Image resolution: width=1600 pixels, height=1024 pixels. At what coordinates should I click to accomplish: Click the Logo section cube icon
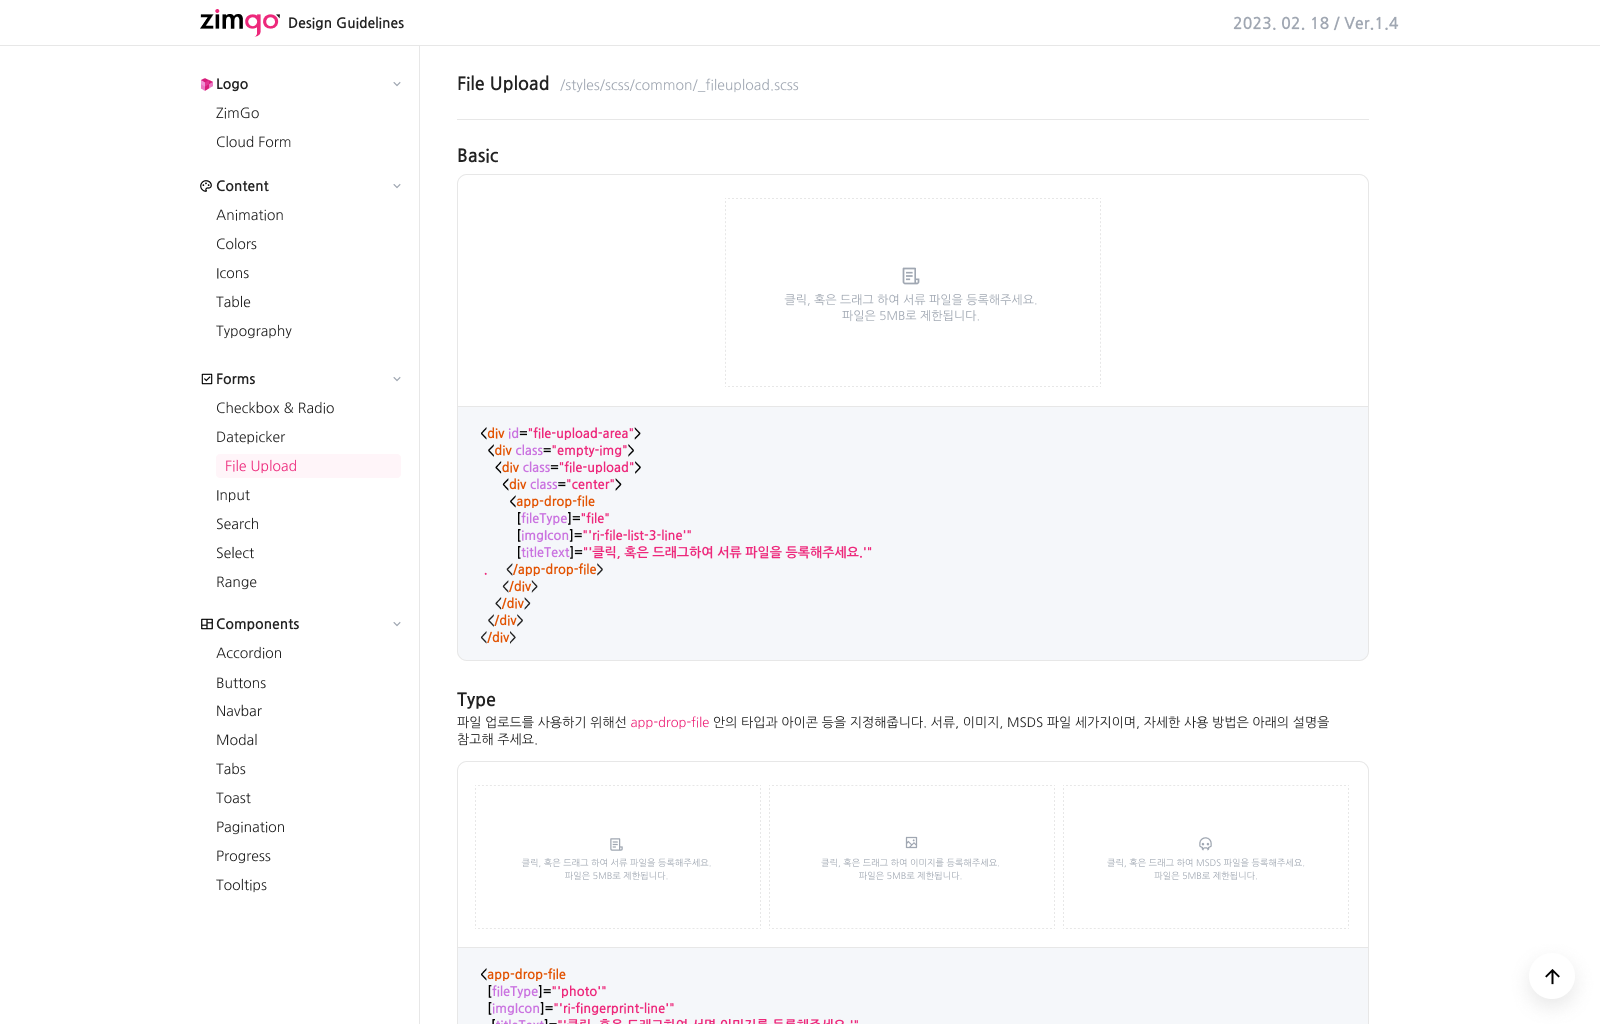tap(206, 85)
